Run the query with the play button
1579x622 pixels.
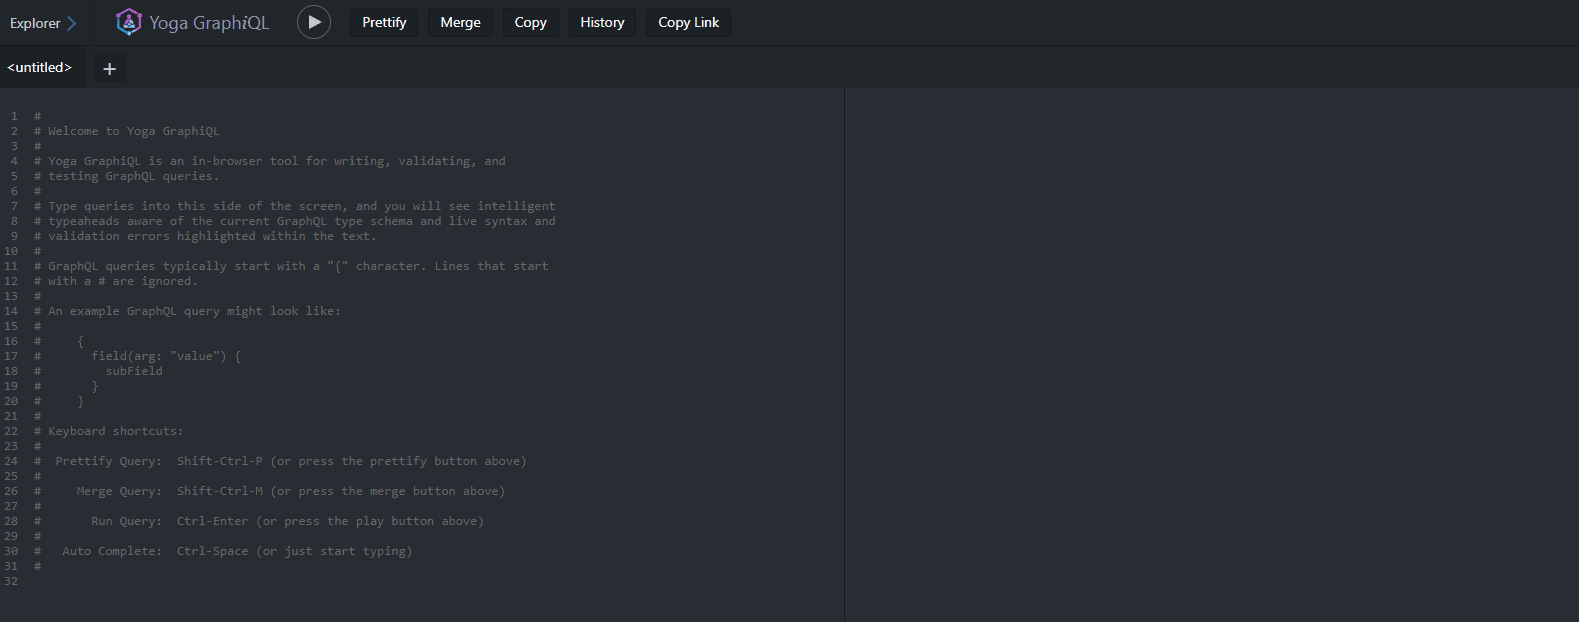coord(314,22)
